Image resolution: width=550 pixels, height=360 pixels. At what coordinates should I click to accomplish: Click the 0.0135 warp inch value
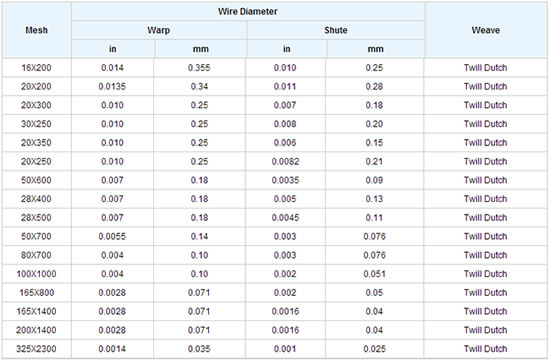[x=112, y=87]
